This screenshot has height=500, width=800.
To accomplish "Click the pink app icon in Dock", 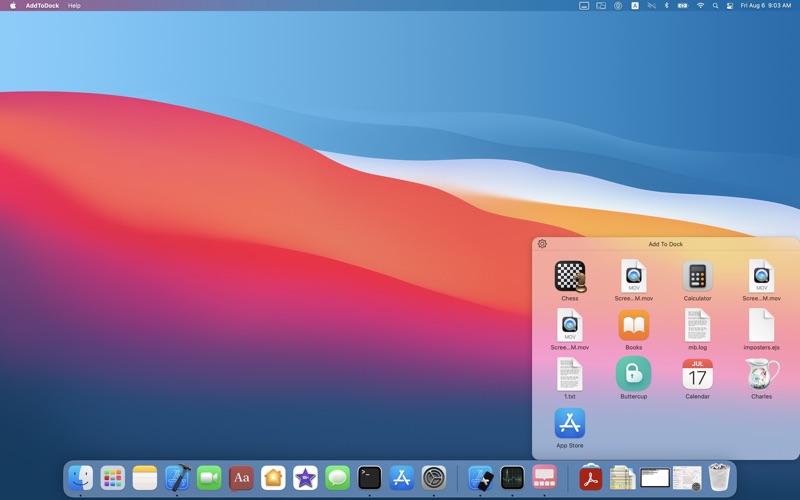I will [x=544, y=478].
